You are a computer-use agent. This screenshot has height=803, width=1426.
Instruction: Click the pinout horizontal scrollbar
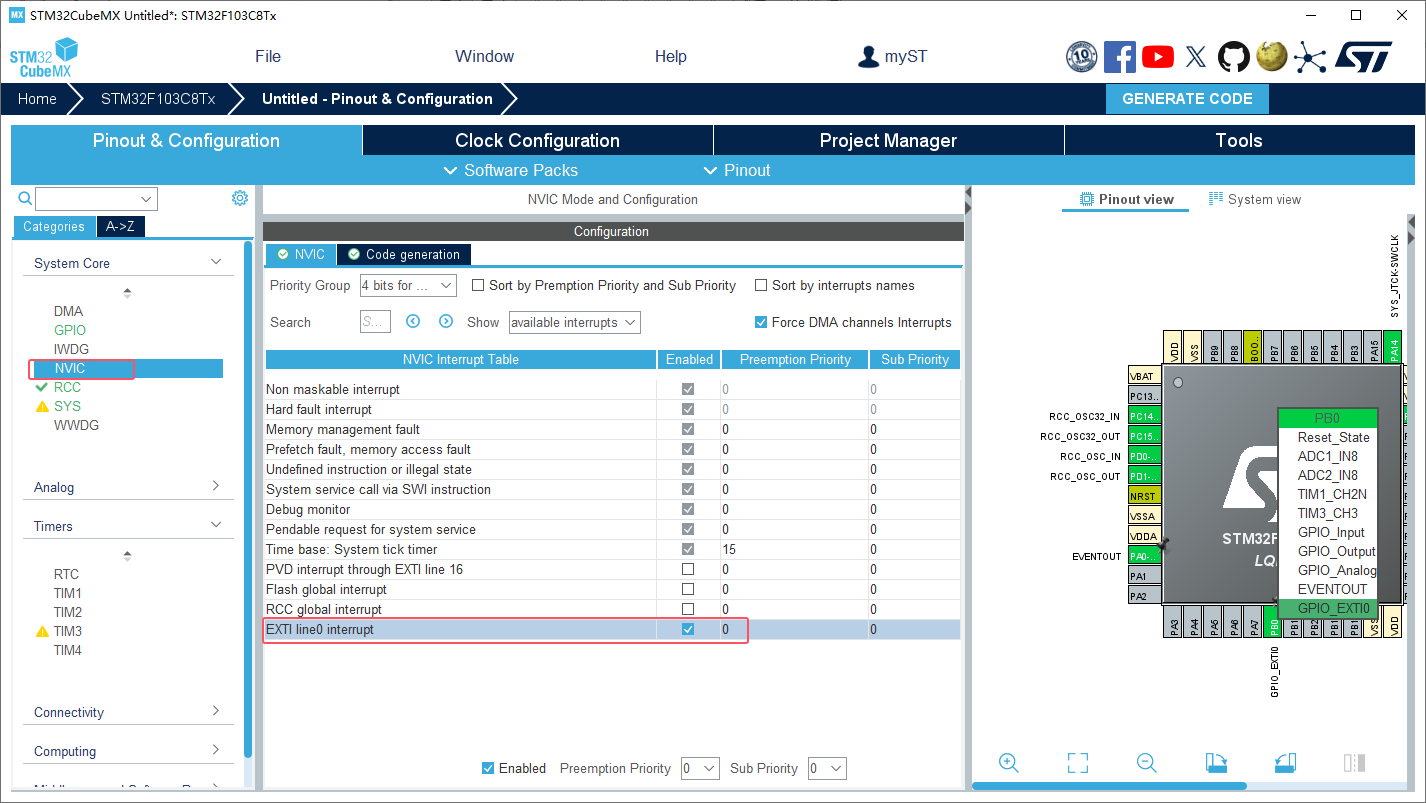1109,786
